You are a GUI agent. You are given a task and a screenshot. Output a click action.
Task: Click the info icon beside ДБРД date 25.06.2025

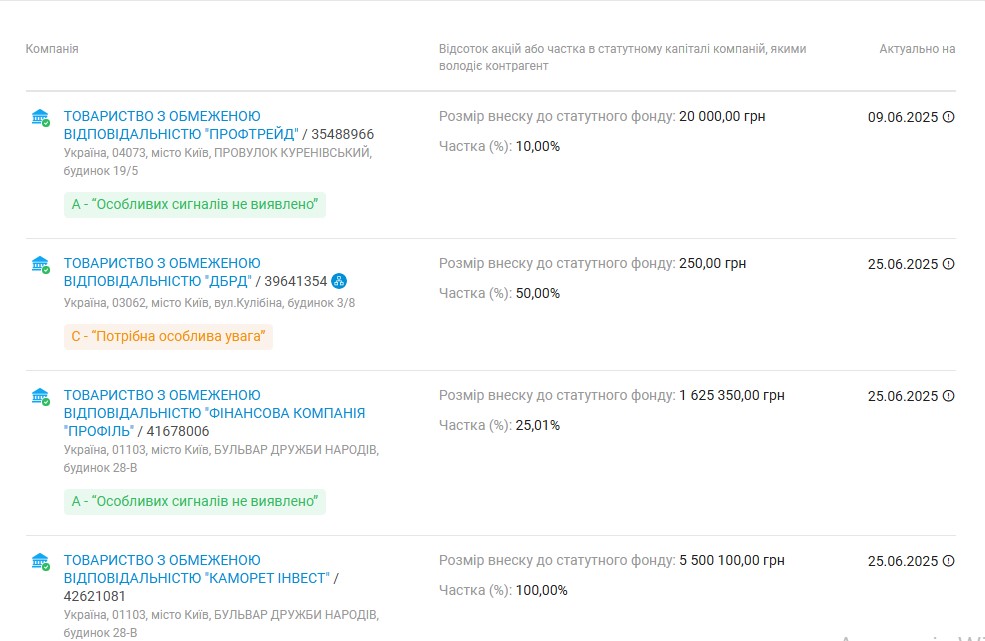[949, 264]
